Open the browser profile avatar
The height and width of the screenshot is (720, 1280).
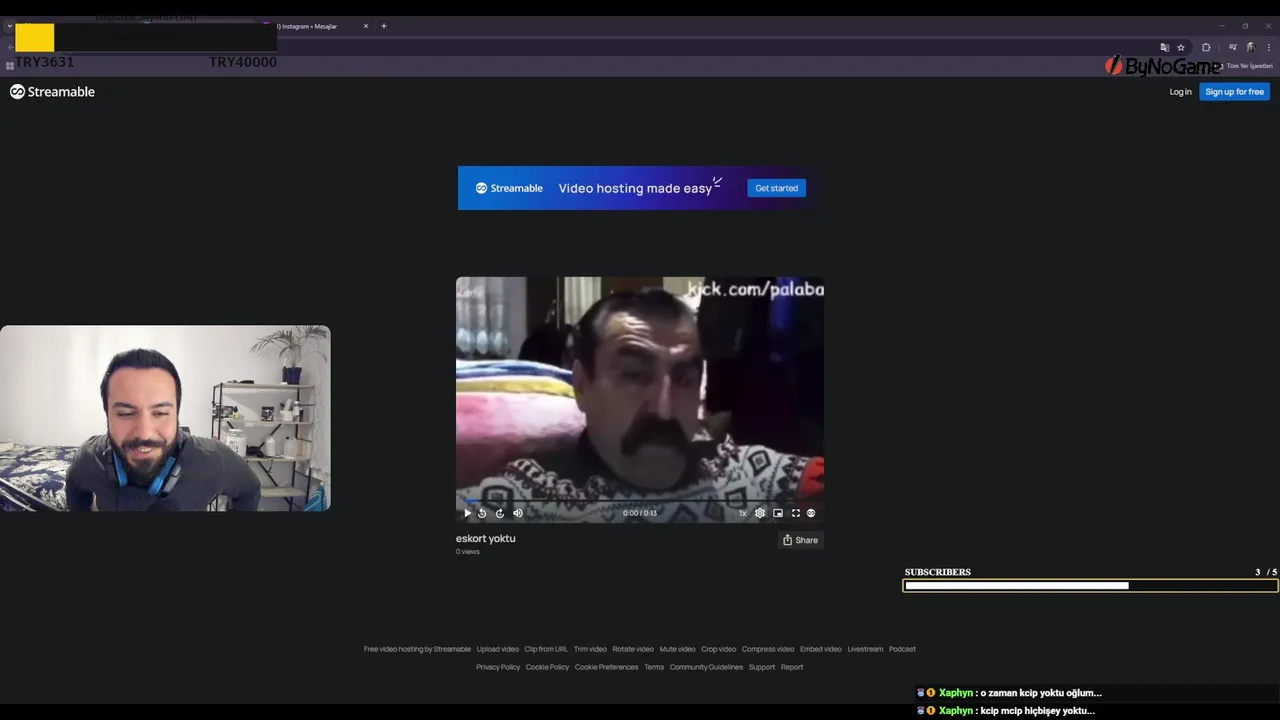coord(1251,47)
